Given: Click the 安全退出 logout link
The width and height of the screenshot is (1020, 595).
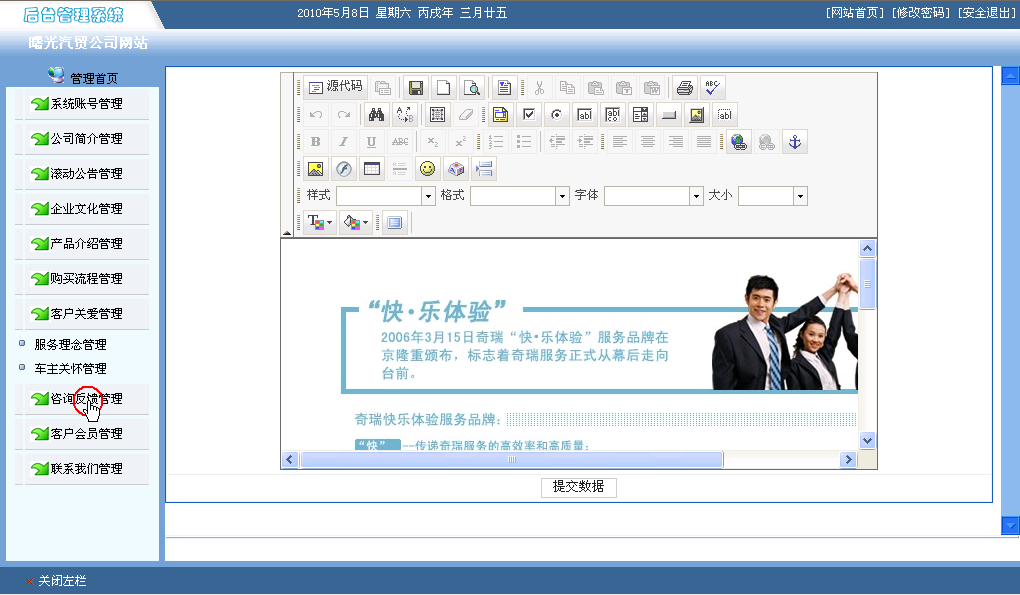Looking at the screenshot, I should 986,13.
